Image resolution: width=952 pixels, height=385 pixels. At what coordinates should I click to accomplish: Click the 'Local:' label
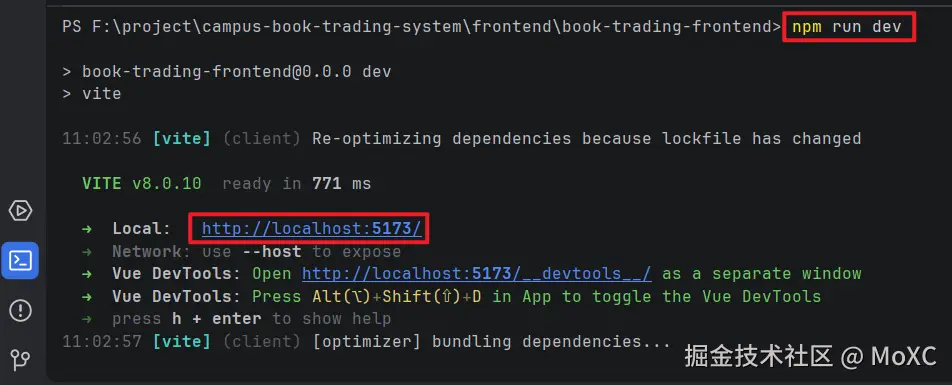pyautogui.click(x=141, y=229)
